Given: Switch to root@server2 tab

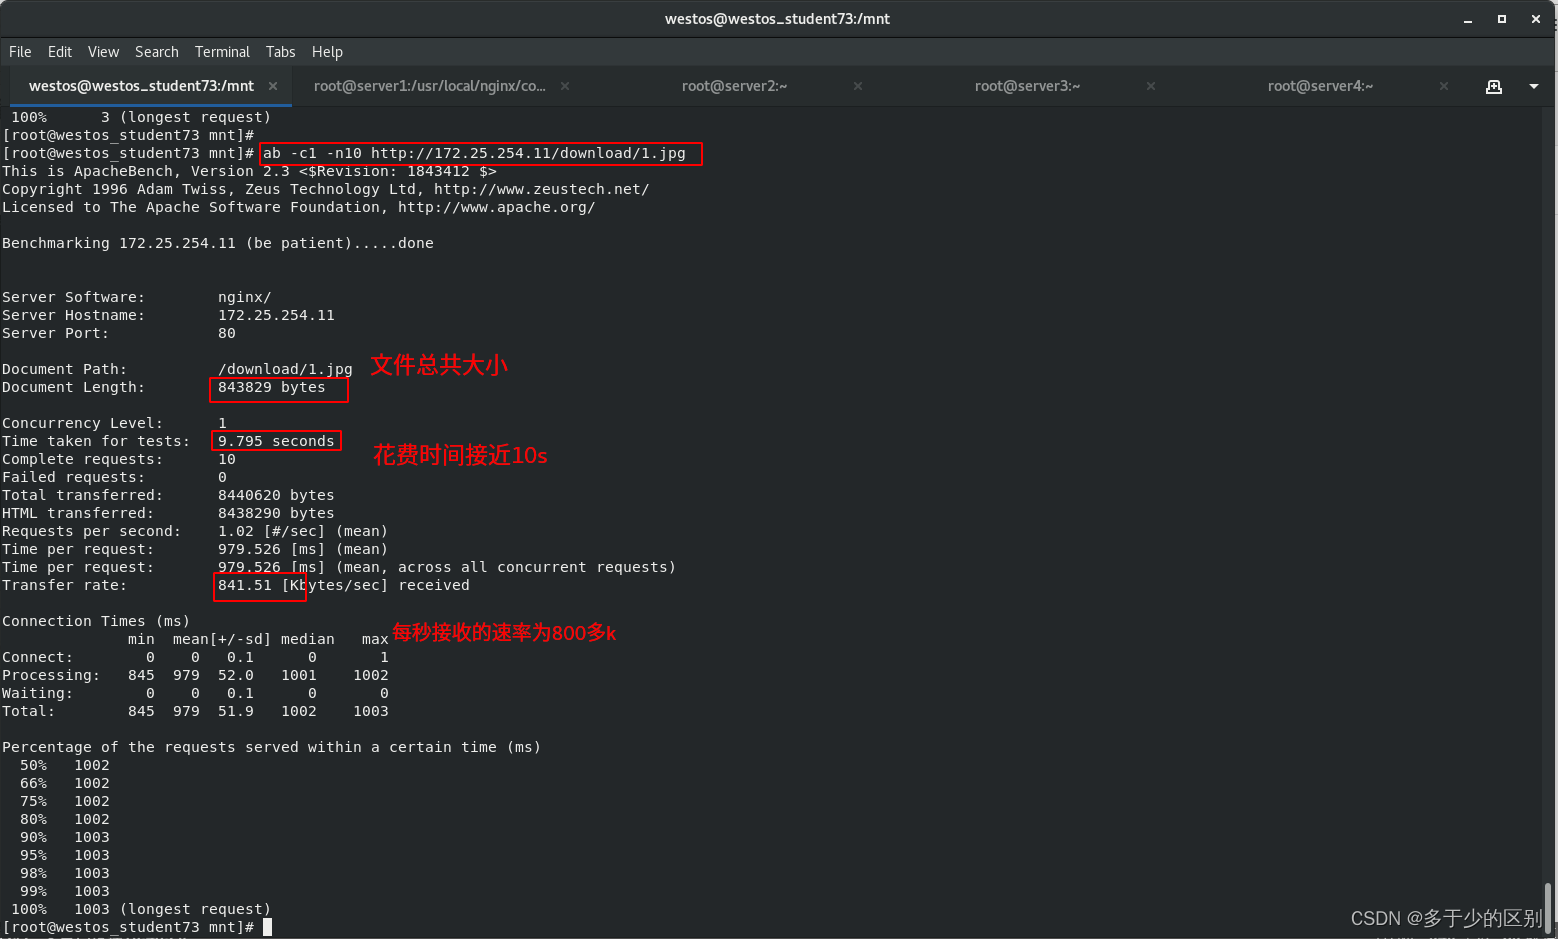Looking at the screenshot, I should [x=735, y=86].
